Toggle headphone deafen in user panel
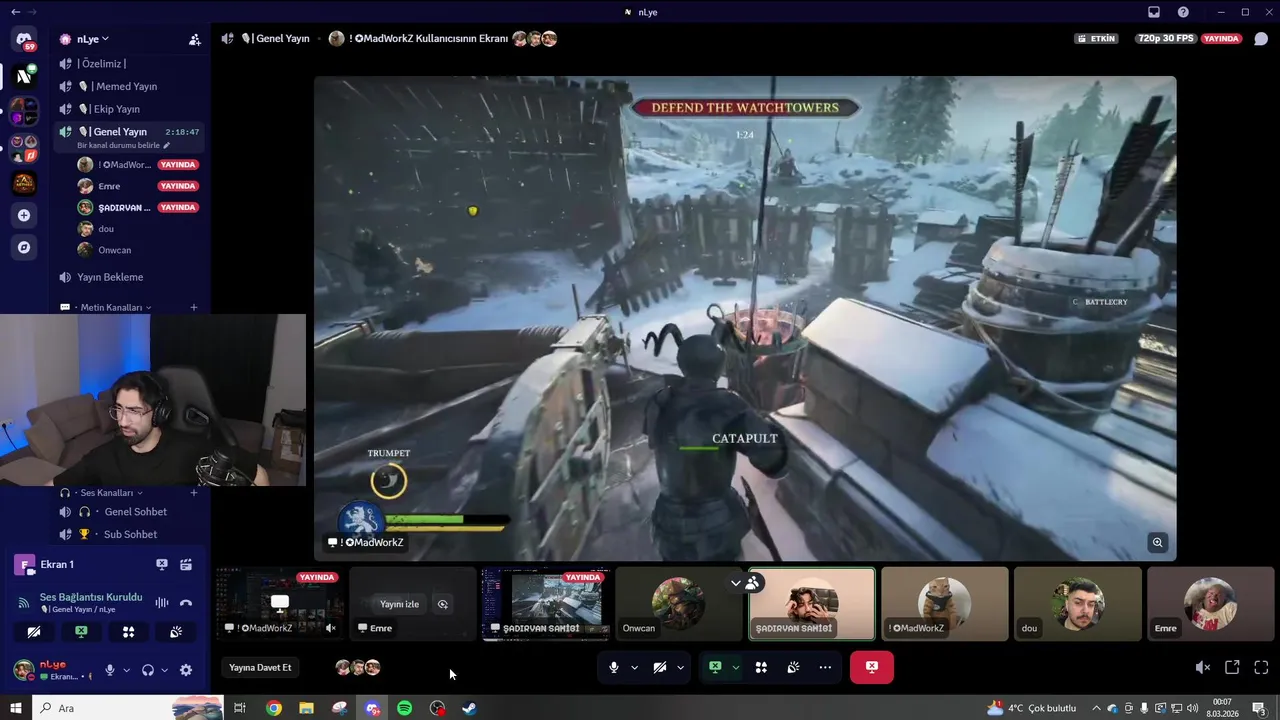The width and height of the screenshot is (1280, 720). click(x=148, y=671)
